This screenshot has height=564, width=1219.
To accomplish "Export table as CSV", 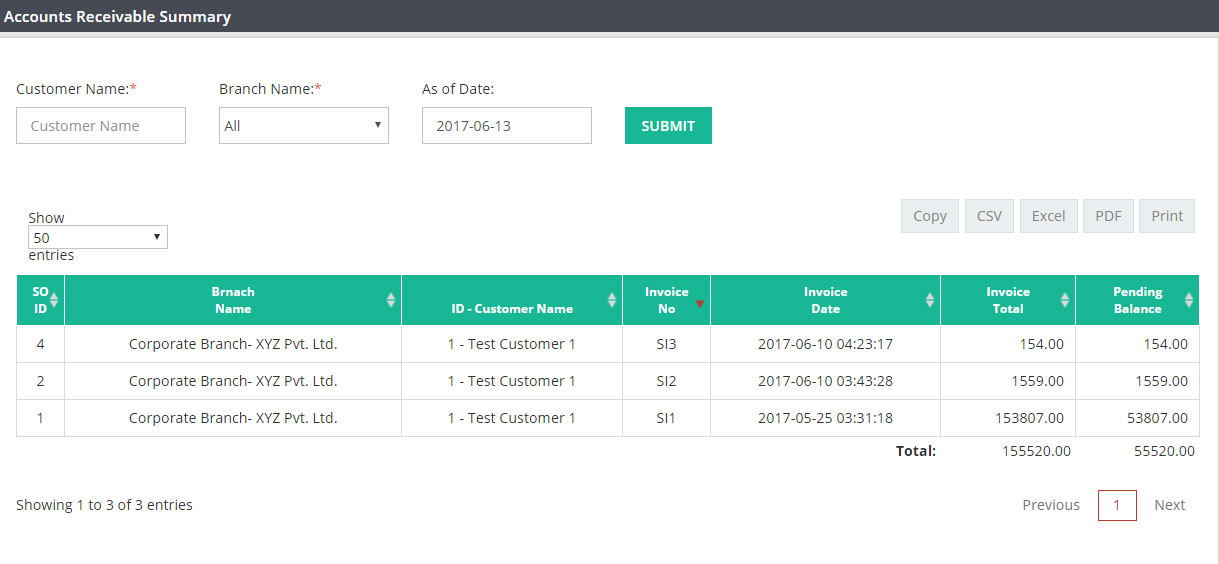I will tap(989, 216).
